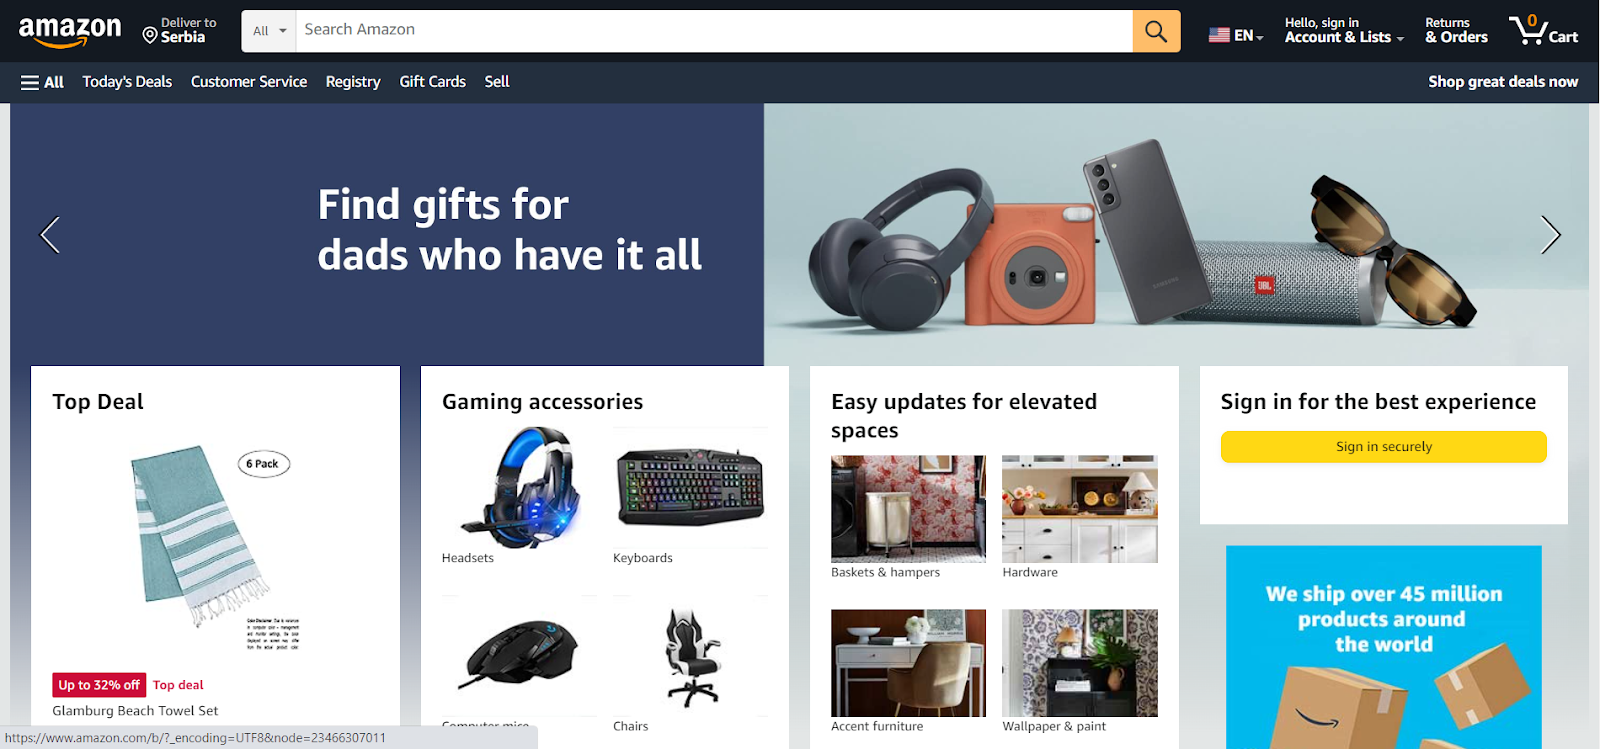Show previous banner with left arrow
1600x749 pixels.
coord(50,235)
